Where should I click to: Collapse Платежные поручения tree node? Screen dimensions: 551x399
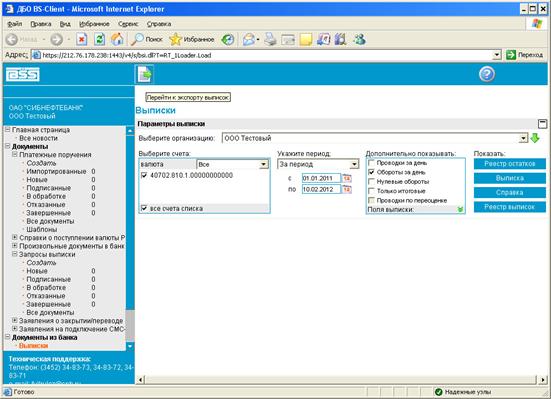click(x=15, y=154)
